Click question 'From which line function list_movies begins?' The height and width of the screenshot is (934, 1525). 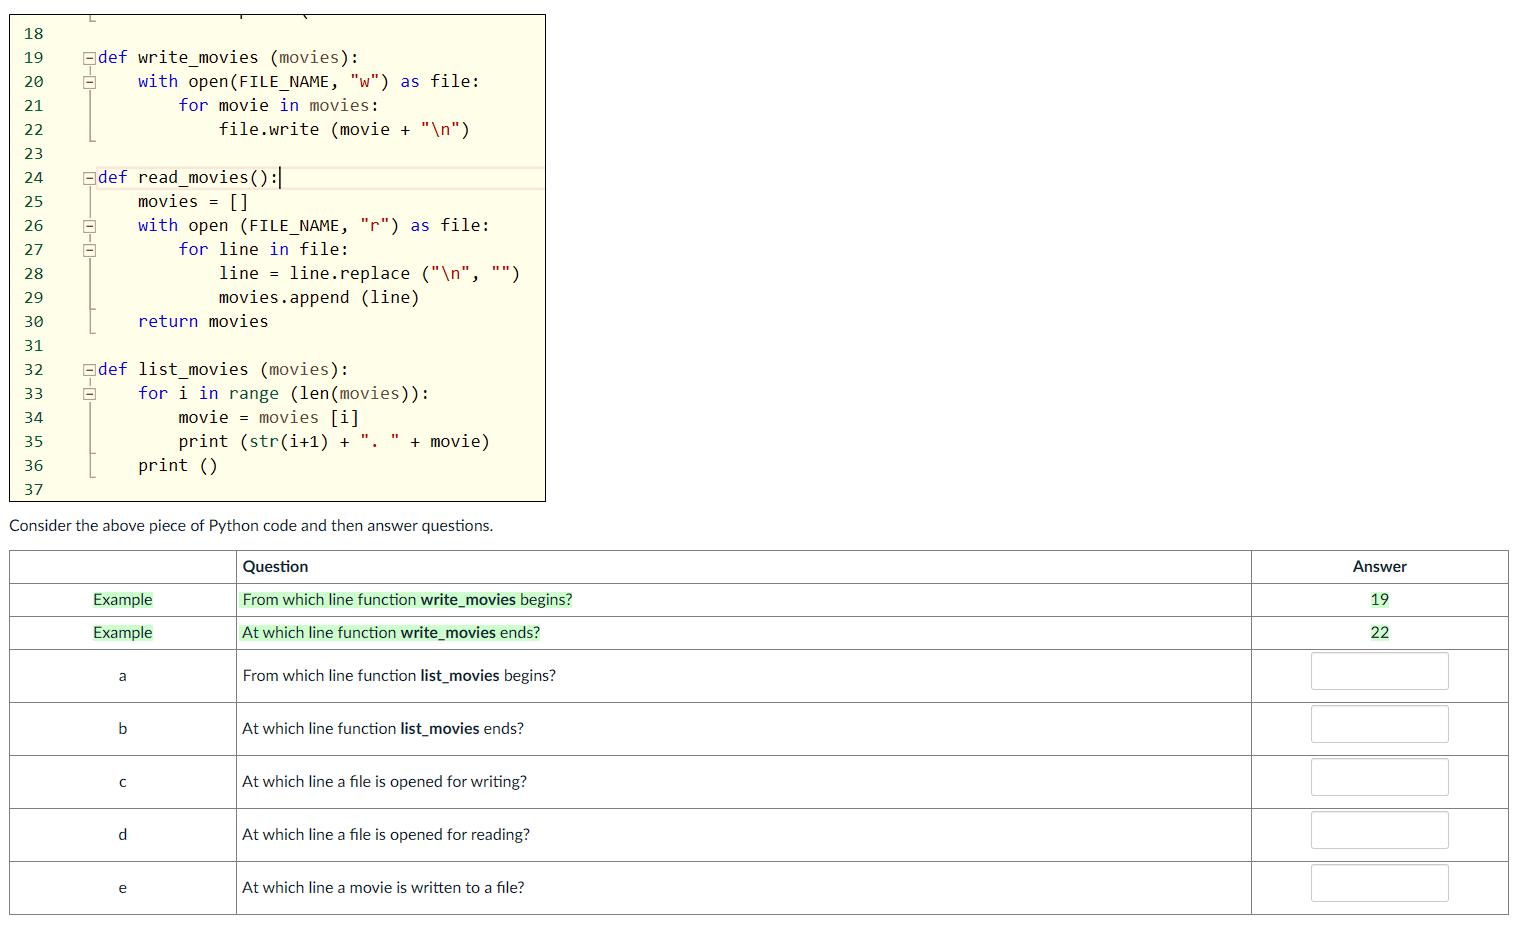tap(399, 676)
